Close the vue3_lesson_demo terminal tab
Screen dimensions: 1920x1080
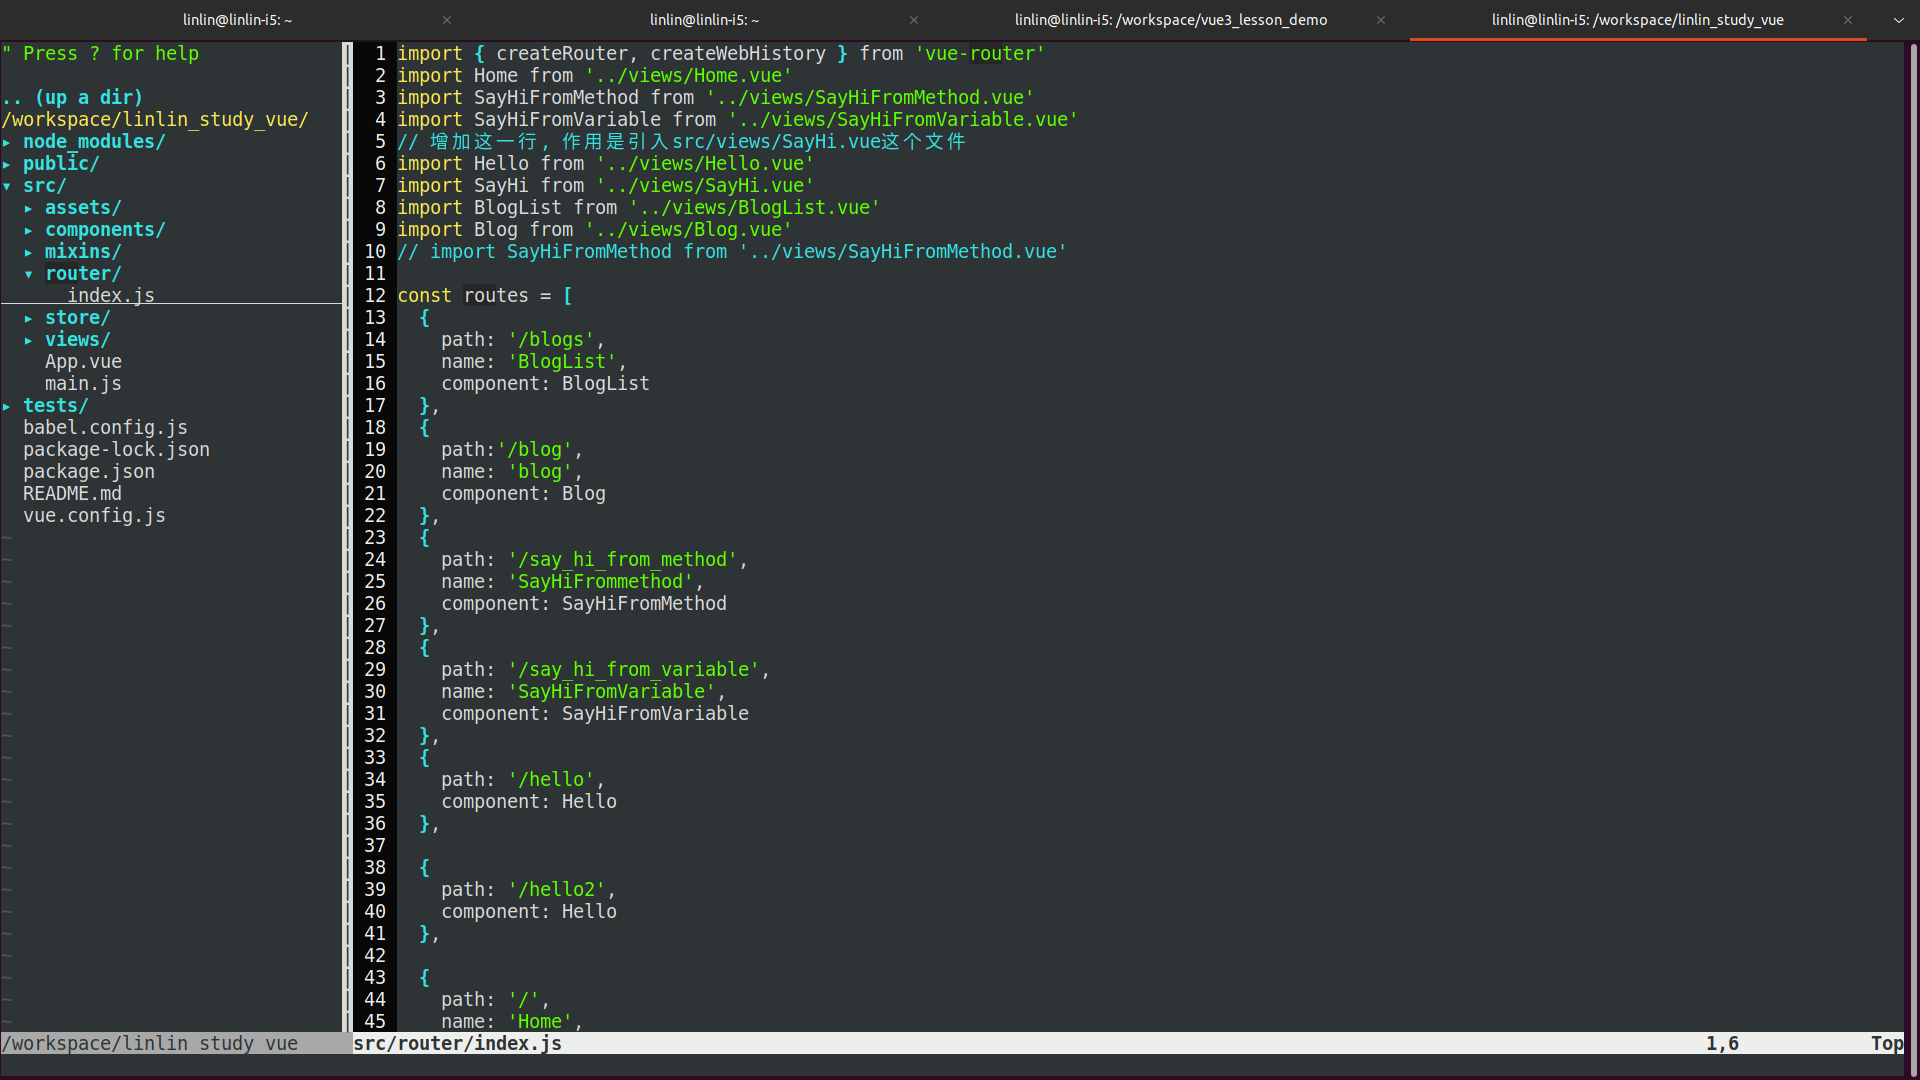tap(1381, 20)
